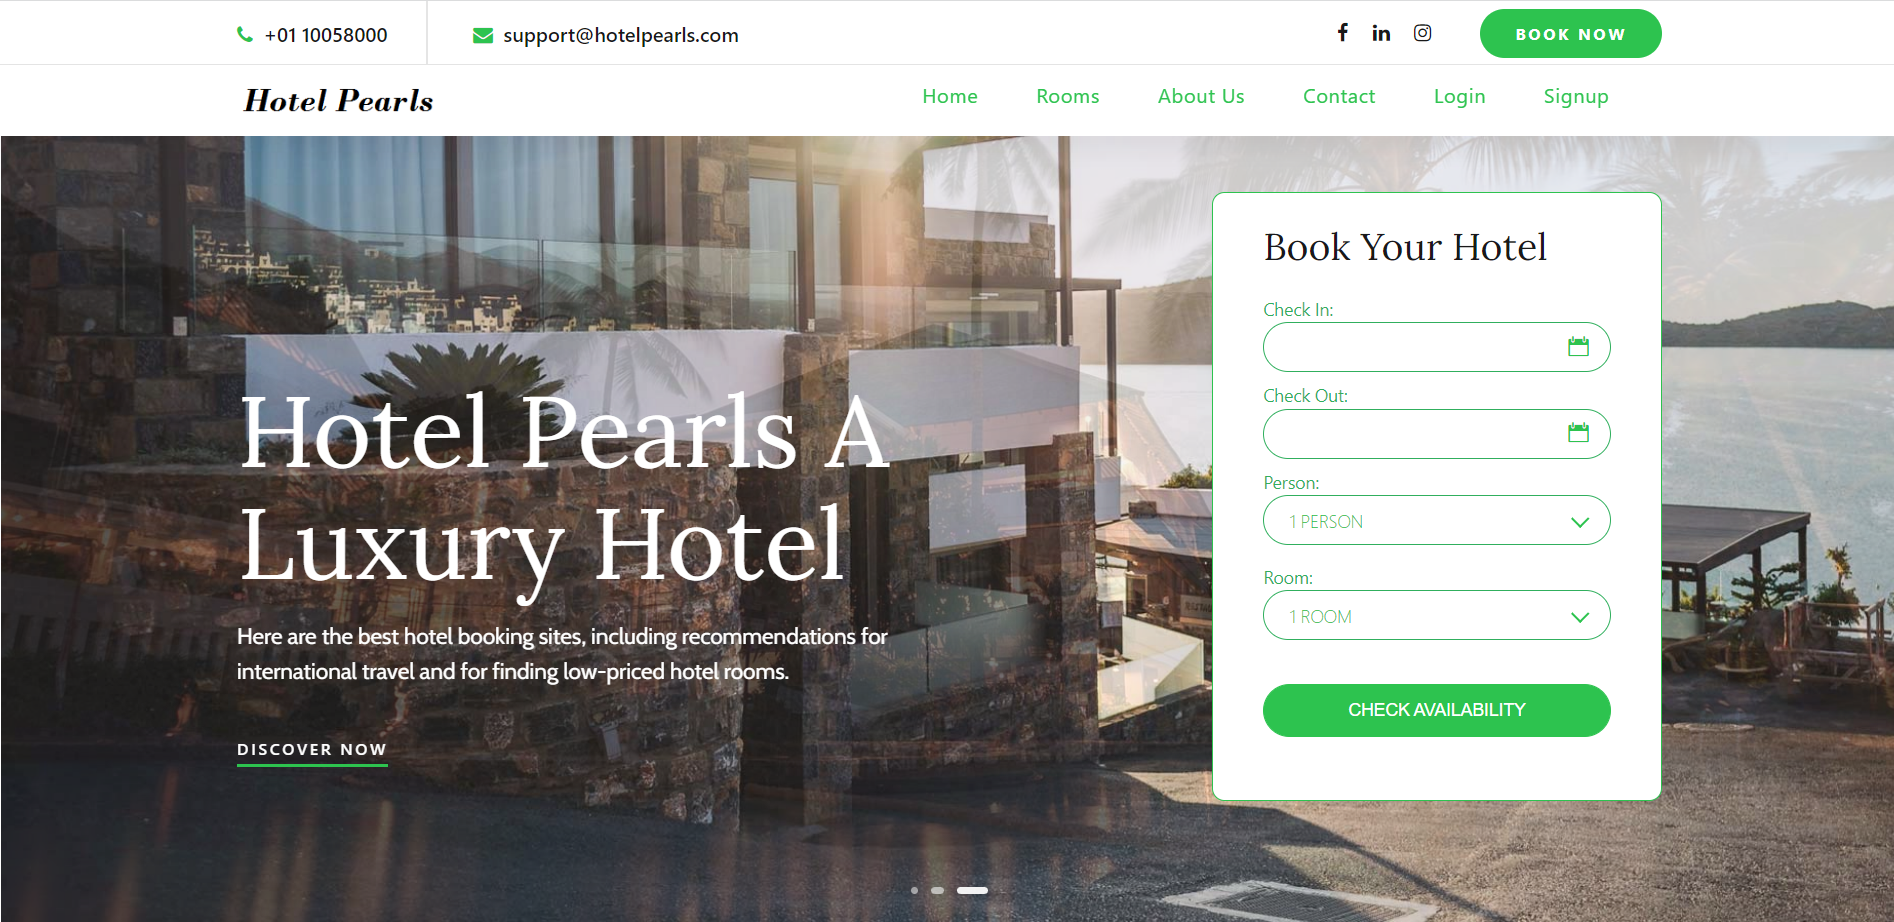1894x922 pixels.
Task: Click the green phone icon
Action: pos(245,34)
